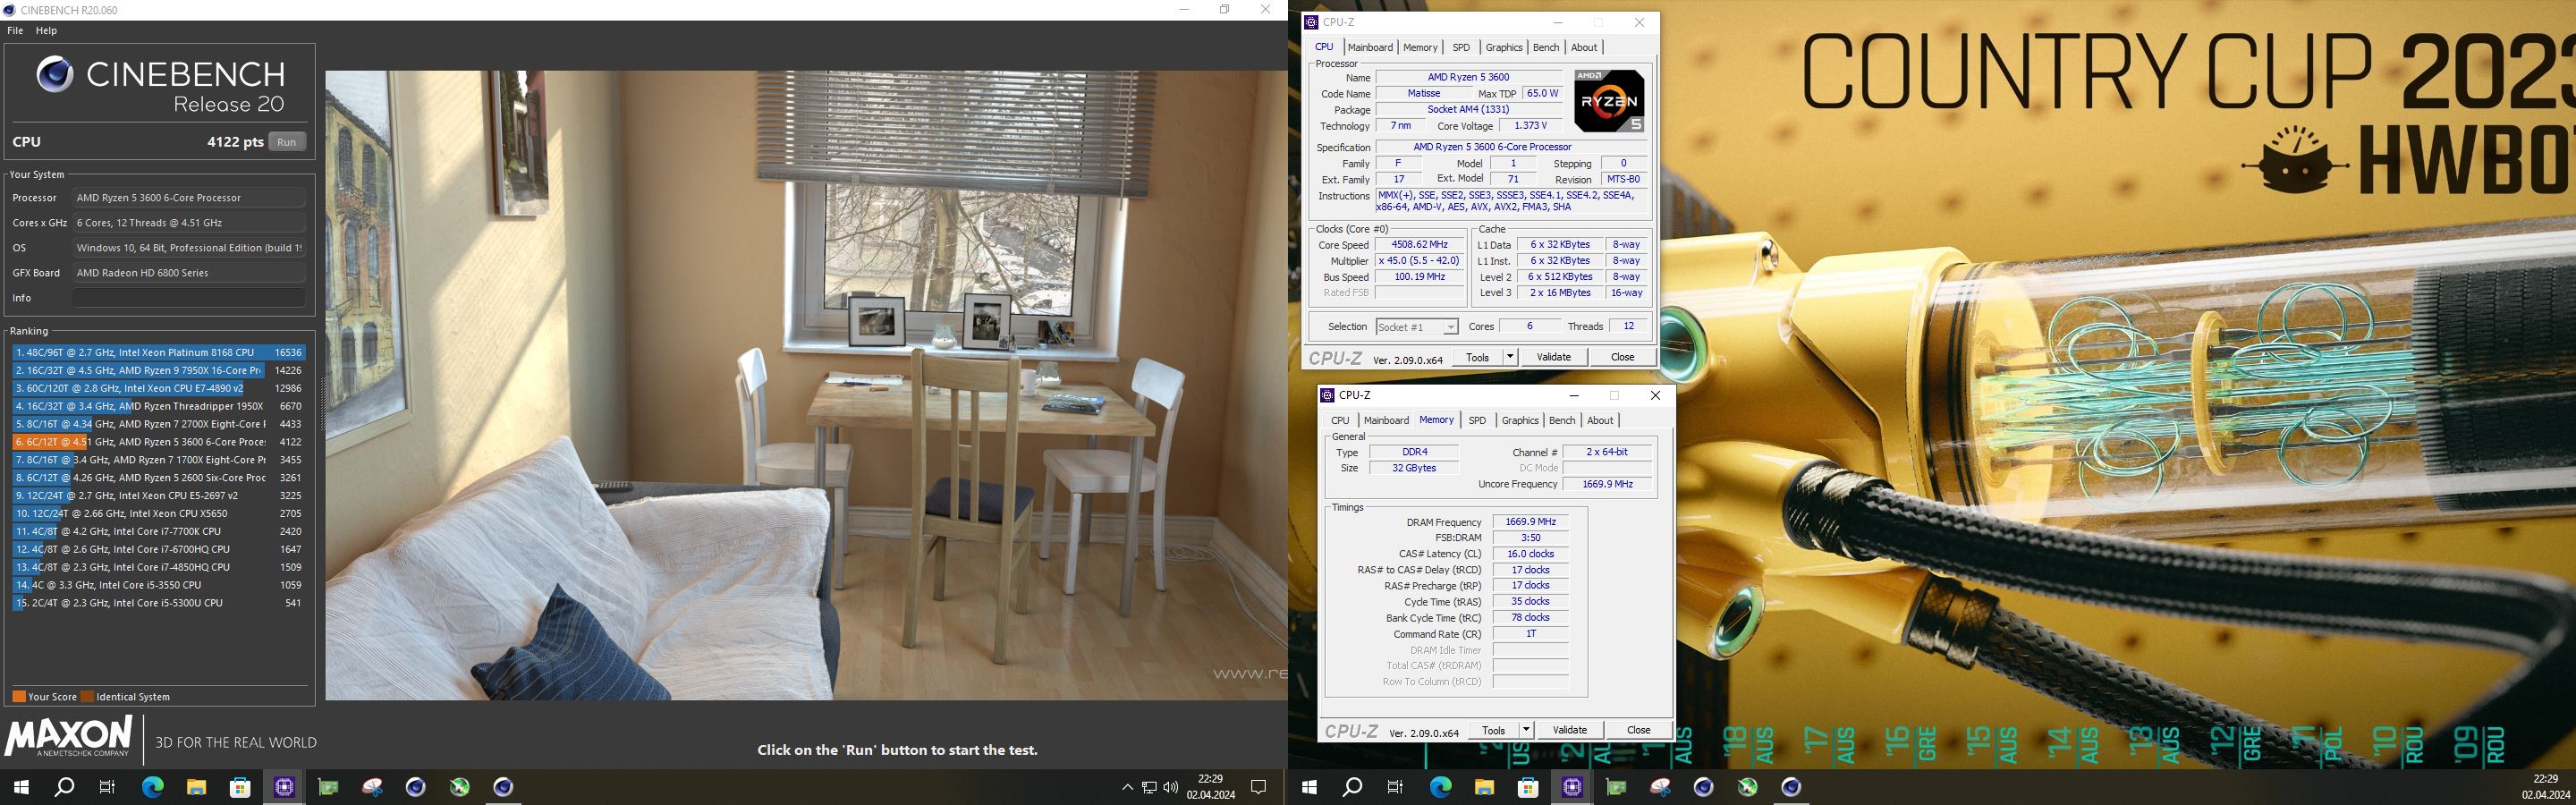Click Core Speed value 4508.62 MHz
Viewport: 2576px width, 805px height.
[x=1418, y=244]
